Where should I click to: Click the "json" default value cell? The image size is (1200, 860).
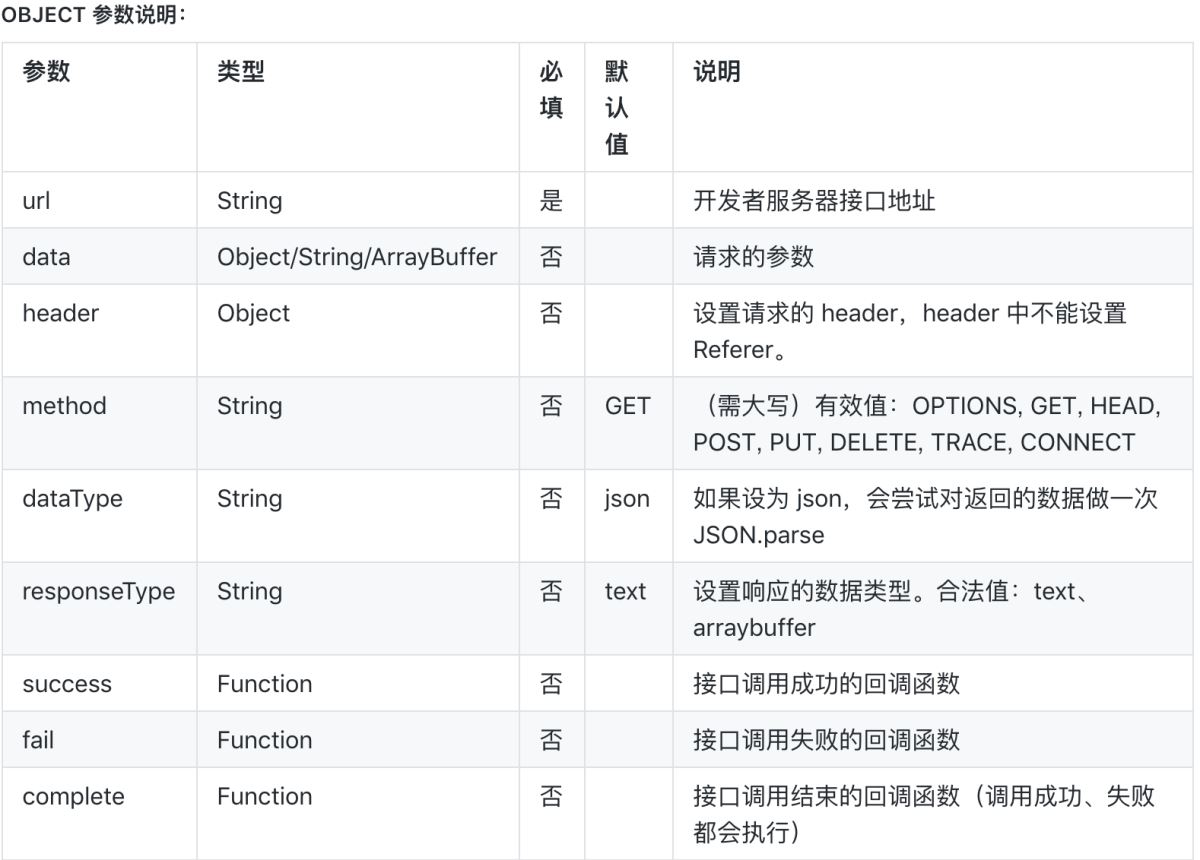coord(626,499)
